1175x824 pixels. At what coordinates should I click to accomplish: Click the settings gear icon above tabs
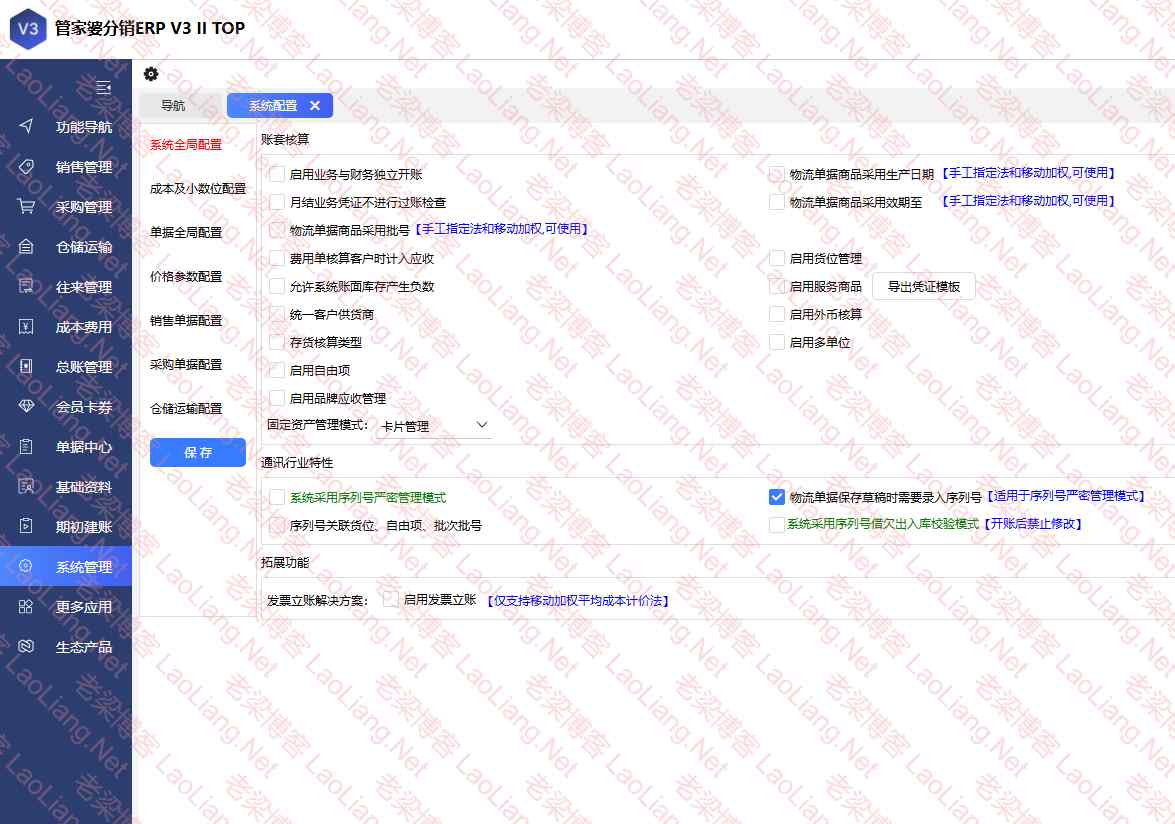pos(151,74)
